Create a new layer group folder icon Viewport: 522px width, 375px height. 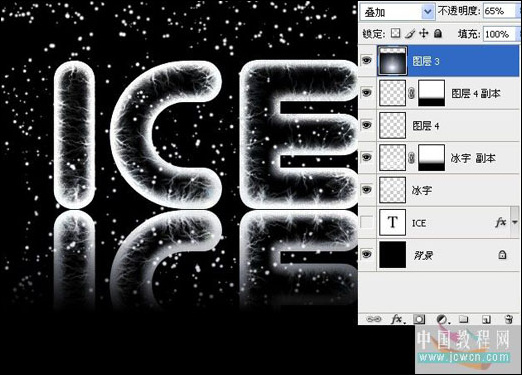click(463, 319)
